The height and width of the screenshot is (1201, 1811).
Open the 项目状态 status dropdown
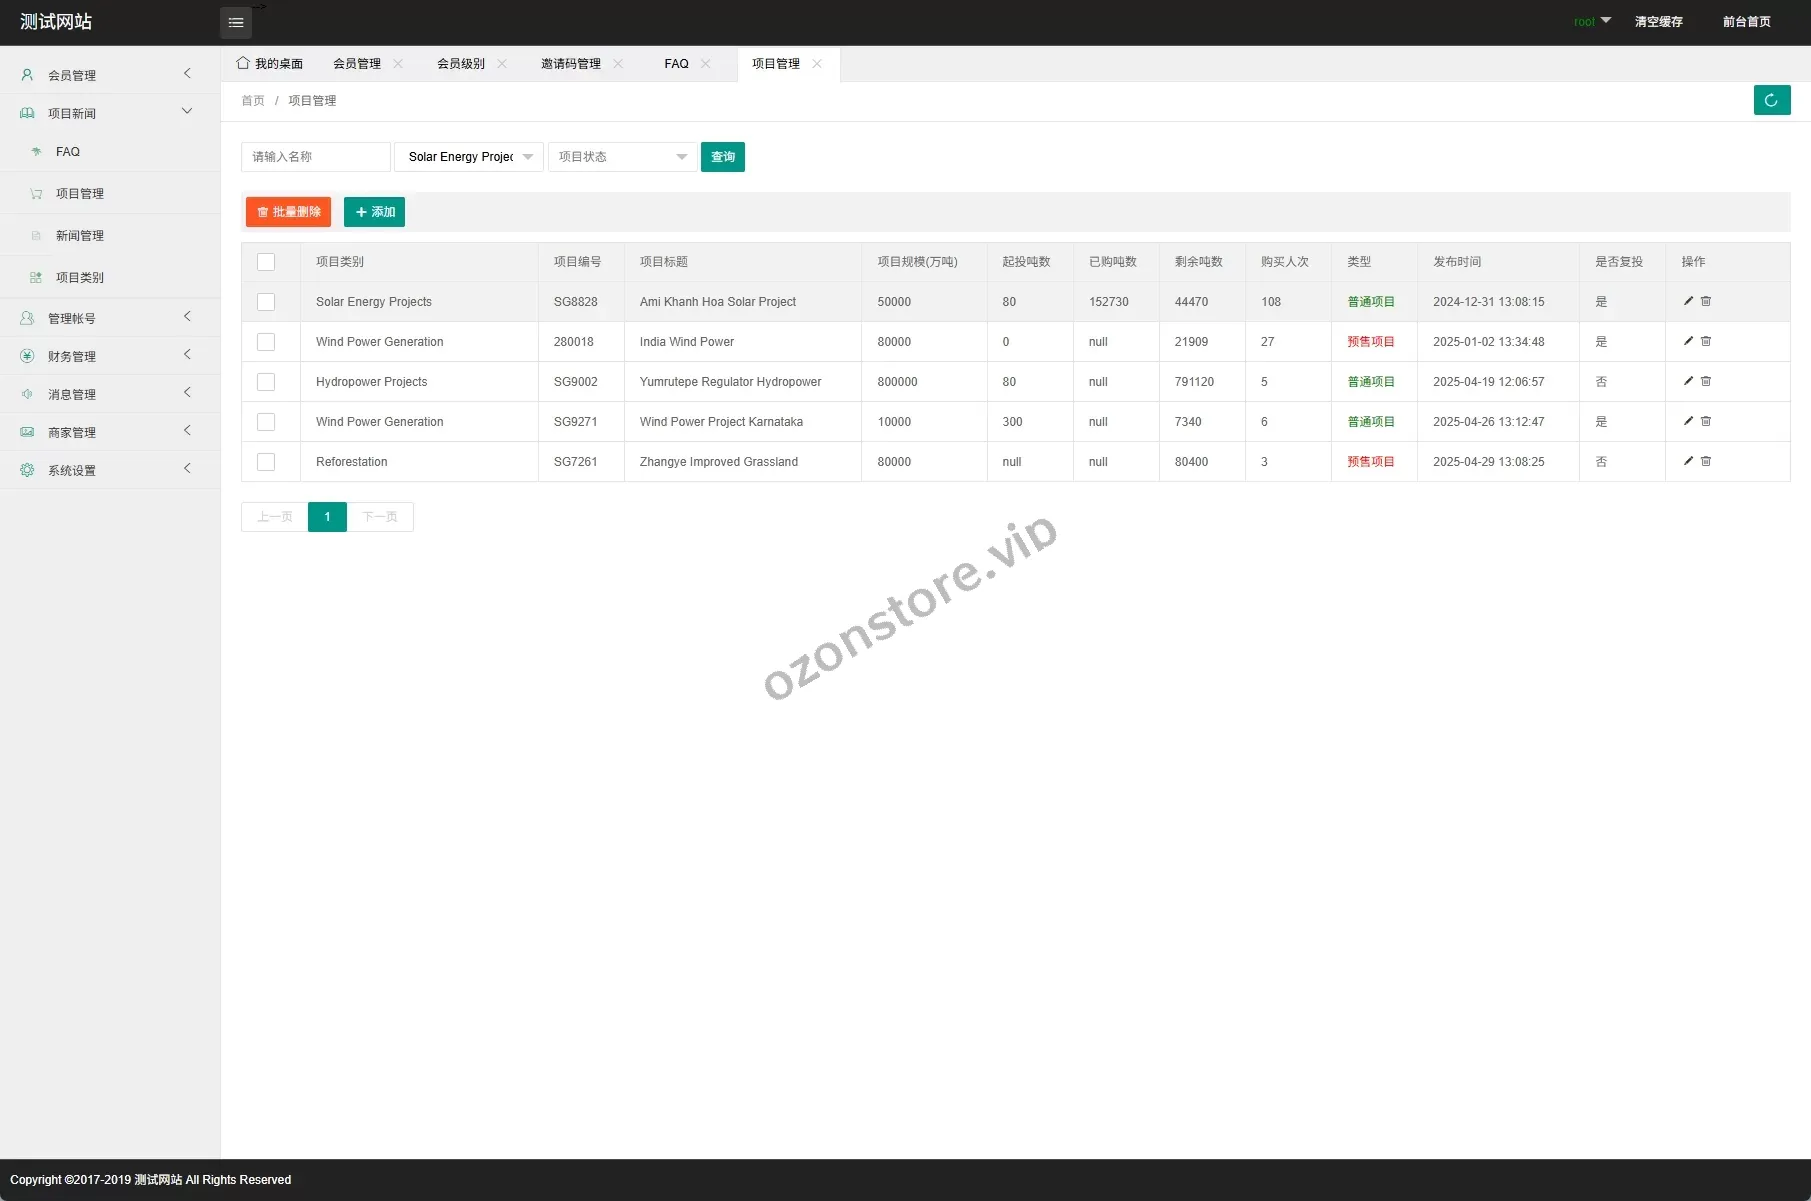[x=622, y=157]
